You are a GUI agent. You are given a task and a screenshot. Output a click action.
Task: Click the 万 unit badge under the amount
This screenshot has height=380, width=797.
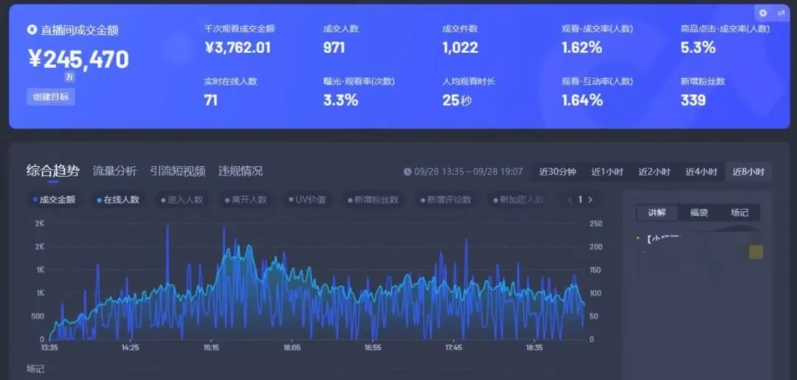pos(70,77)
